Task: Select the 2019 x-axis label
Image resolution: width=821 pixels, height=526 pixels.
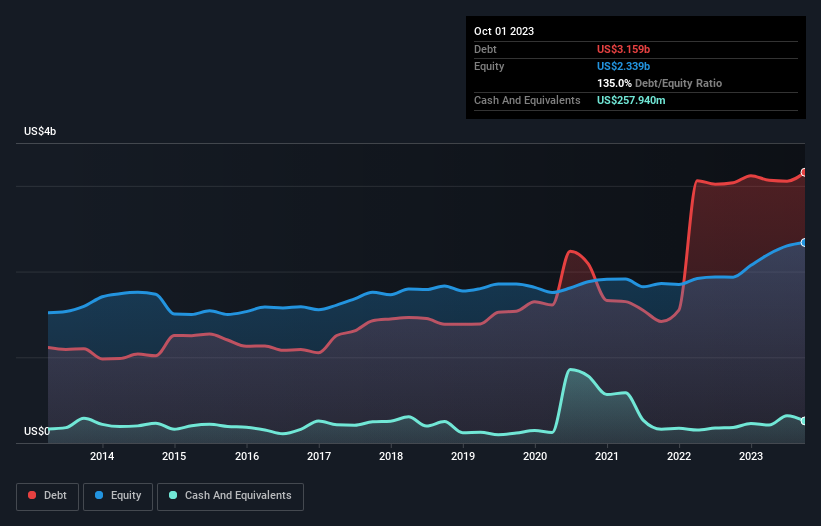Action: click(463, 456)
